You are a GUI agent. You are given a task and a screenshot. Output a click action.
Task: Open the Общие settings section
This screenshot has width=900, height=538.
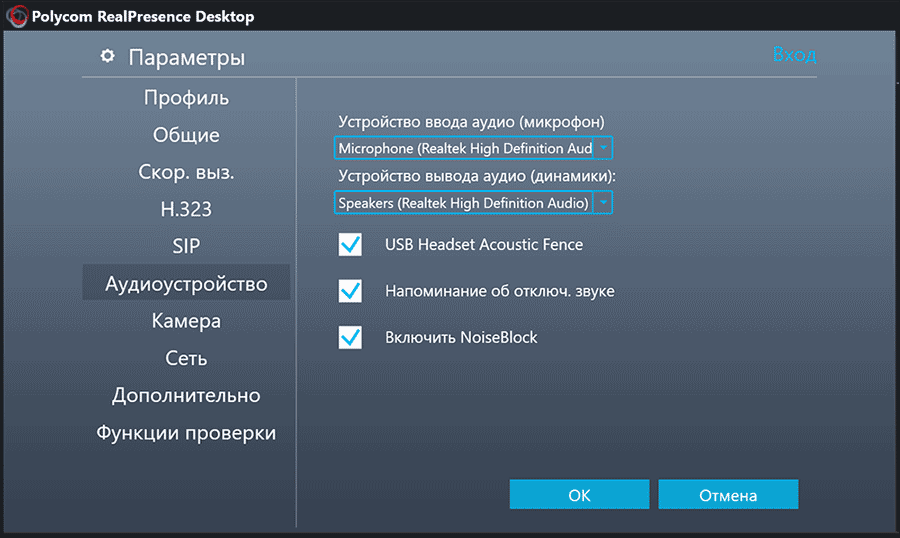click(x=186, y=135)
